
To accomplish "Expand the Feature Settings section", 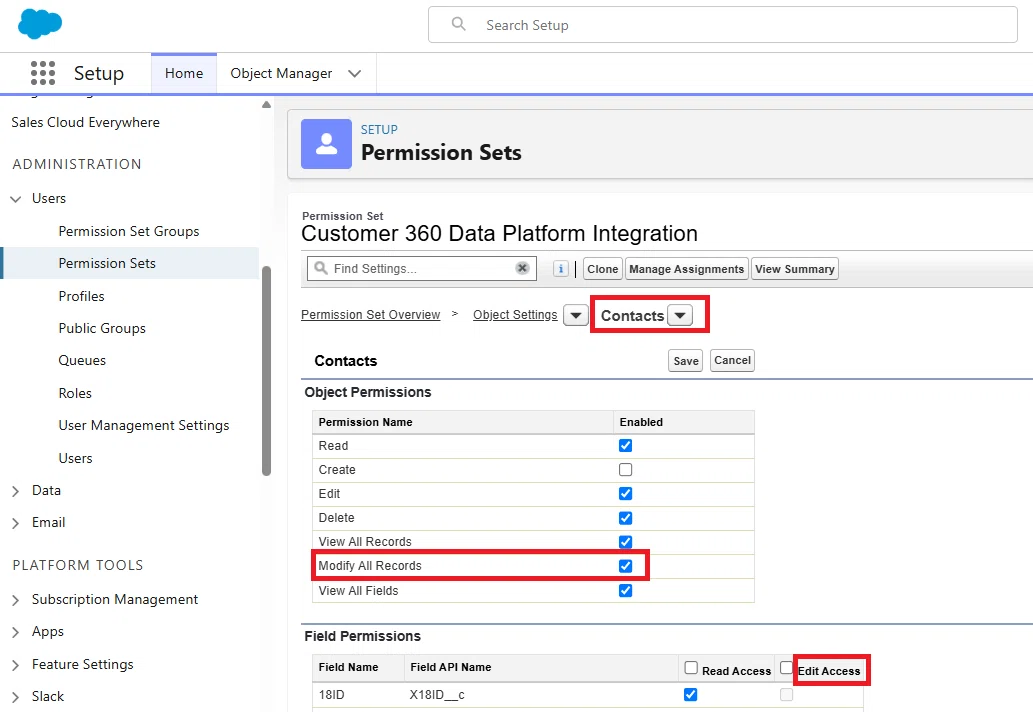I will pyautogui.click(x=16, y=665).
